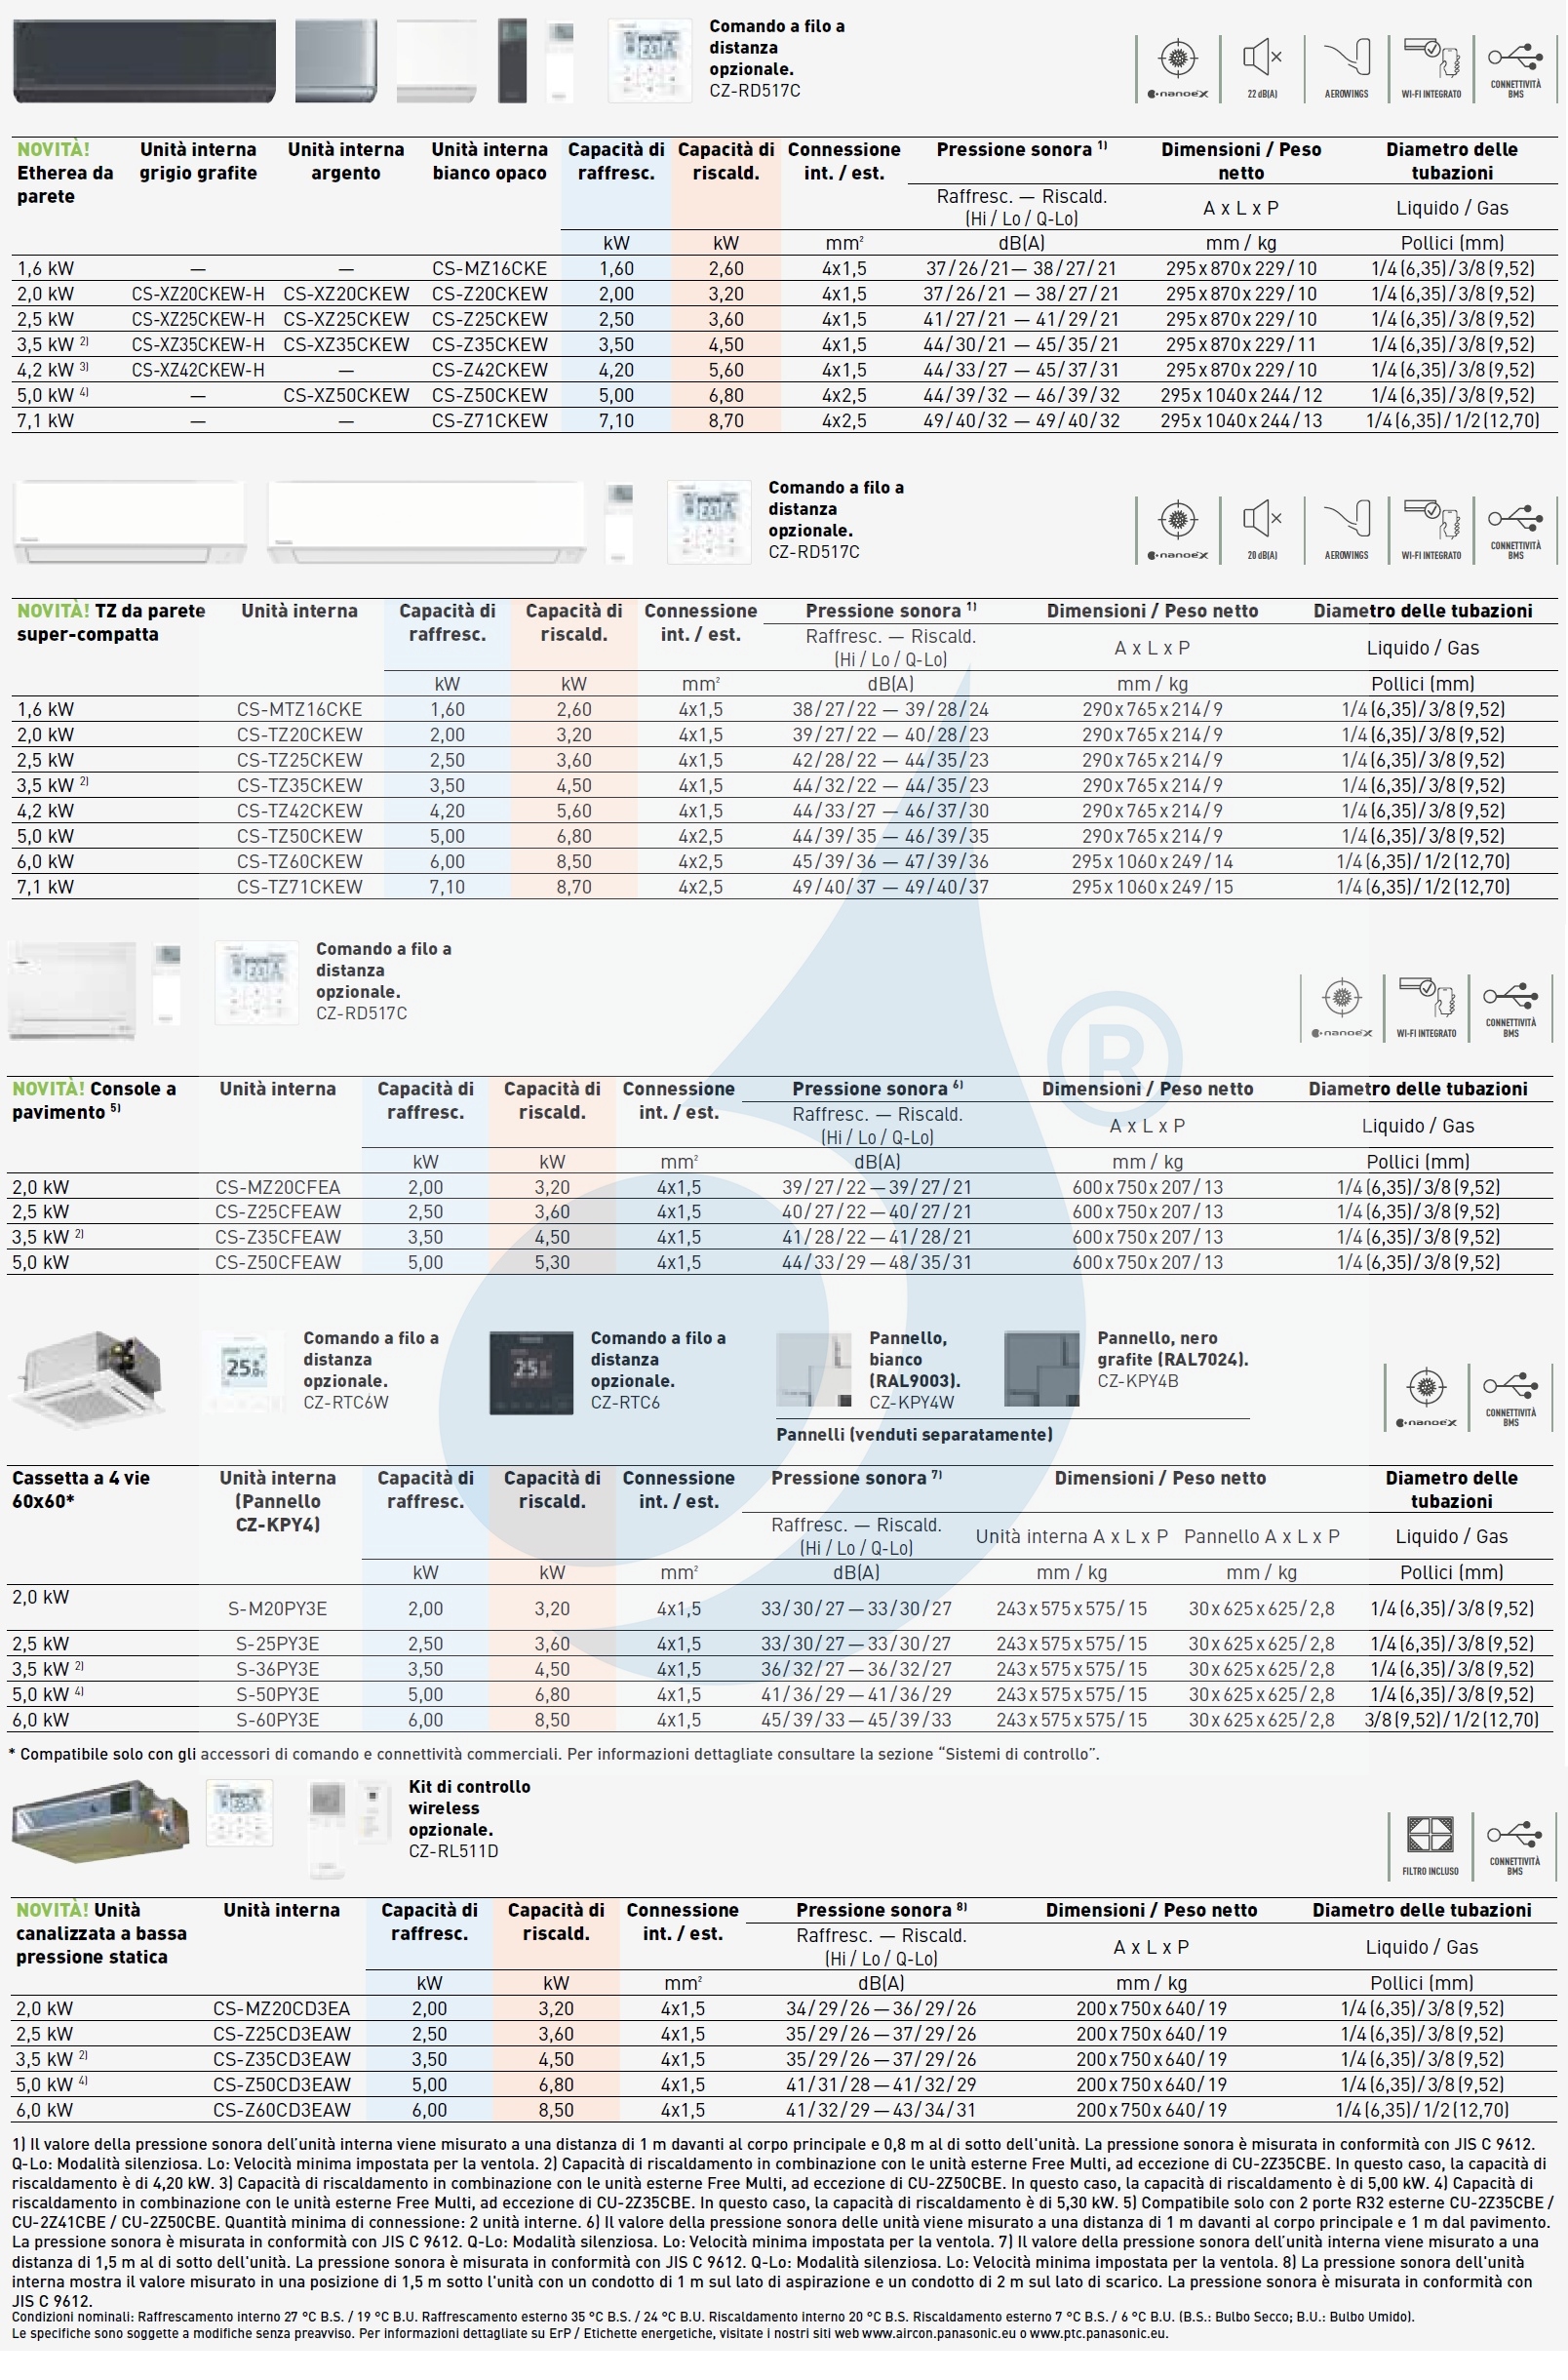Click Wi-Fi Integrato icon in Etherea section

click(1431, 66)
